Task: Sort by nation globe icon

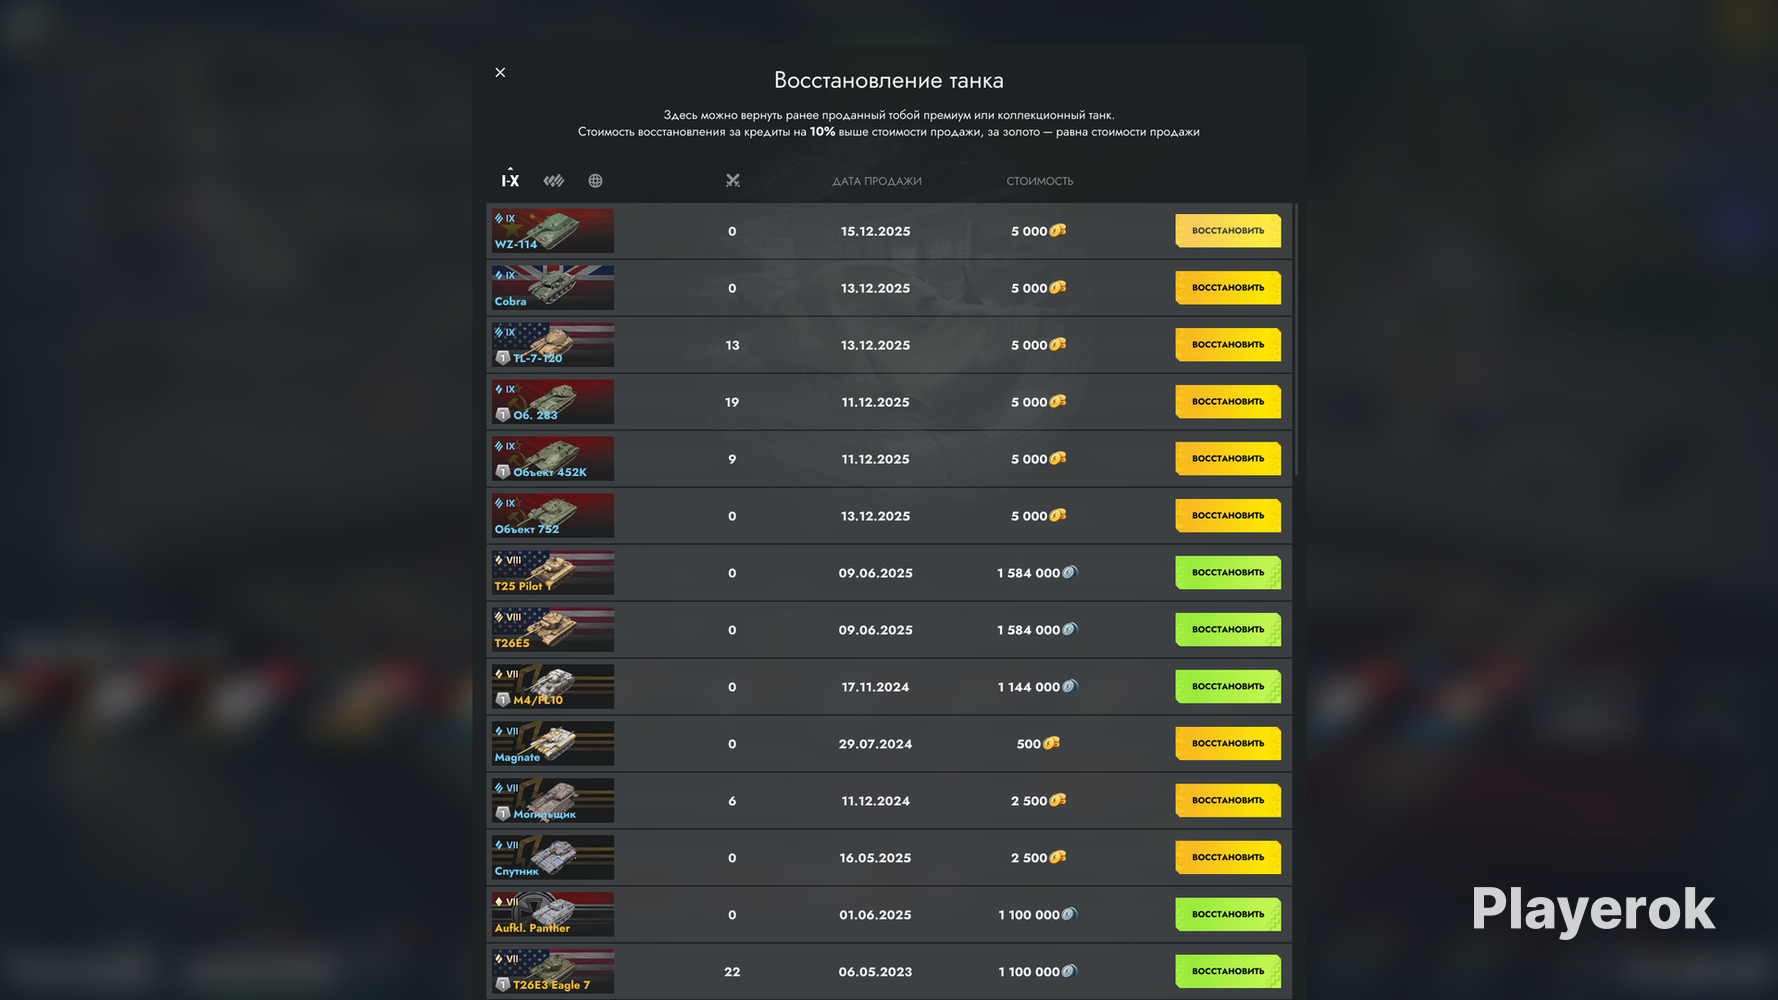Action: tap(595, 181)
